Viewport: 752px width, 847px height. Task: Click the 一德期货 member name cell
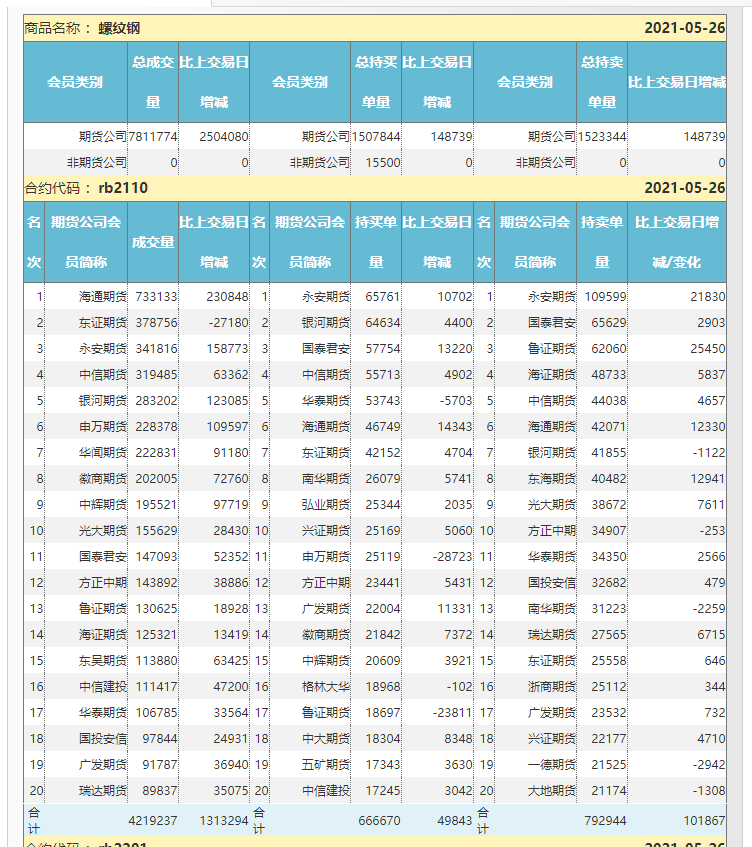pyautogui.click(x=551, y=764)
